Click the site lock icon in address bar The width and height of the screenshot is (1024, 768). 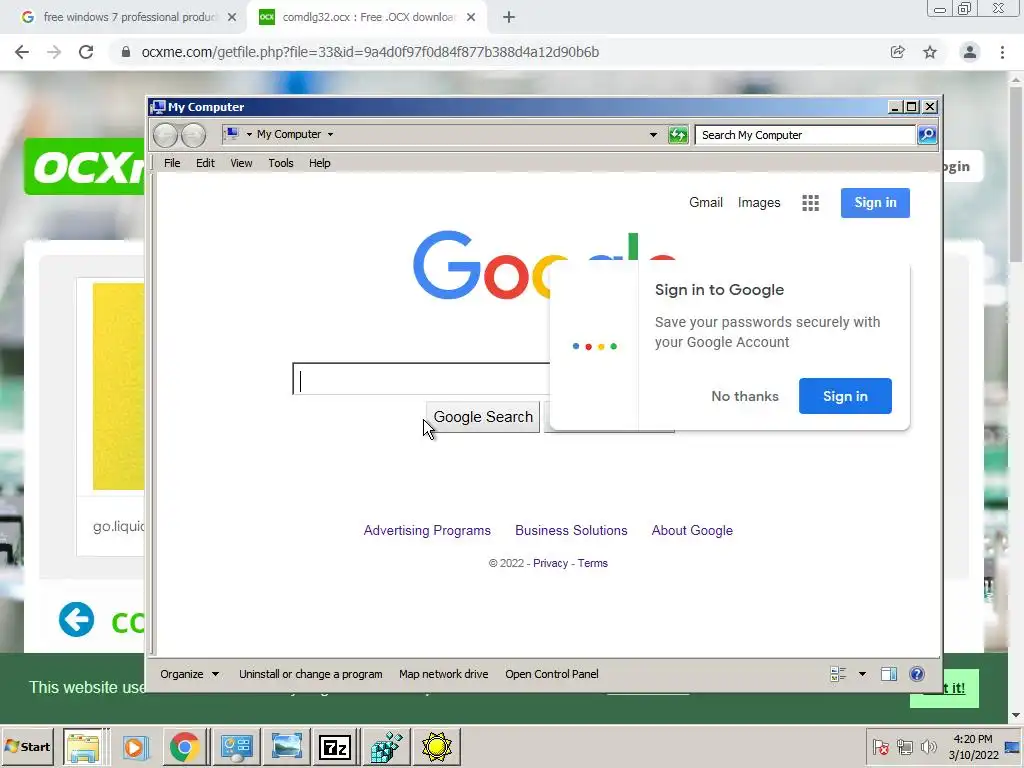[x=126, y=52]
